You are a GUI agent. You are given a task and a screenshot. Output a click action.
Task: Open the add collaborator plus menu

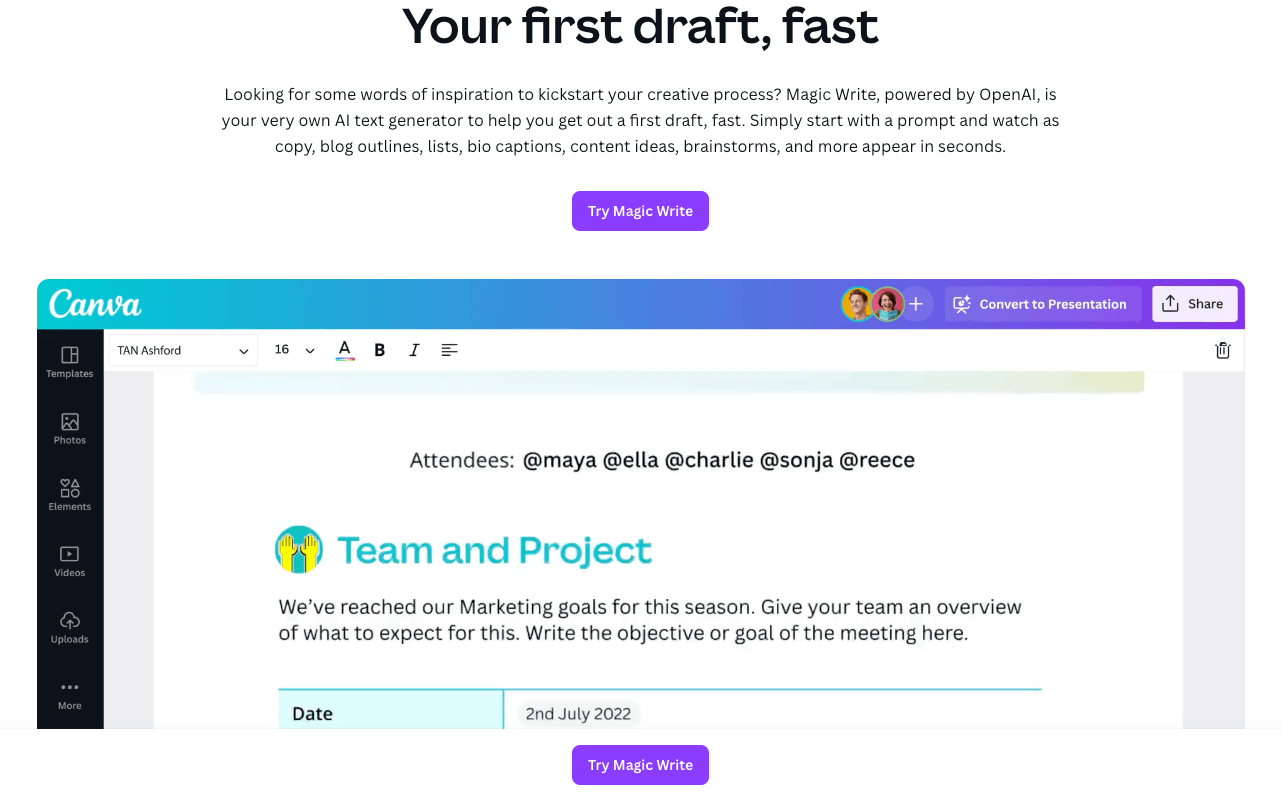coord(916,303)
